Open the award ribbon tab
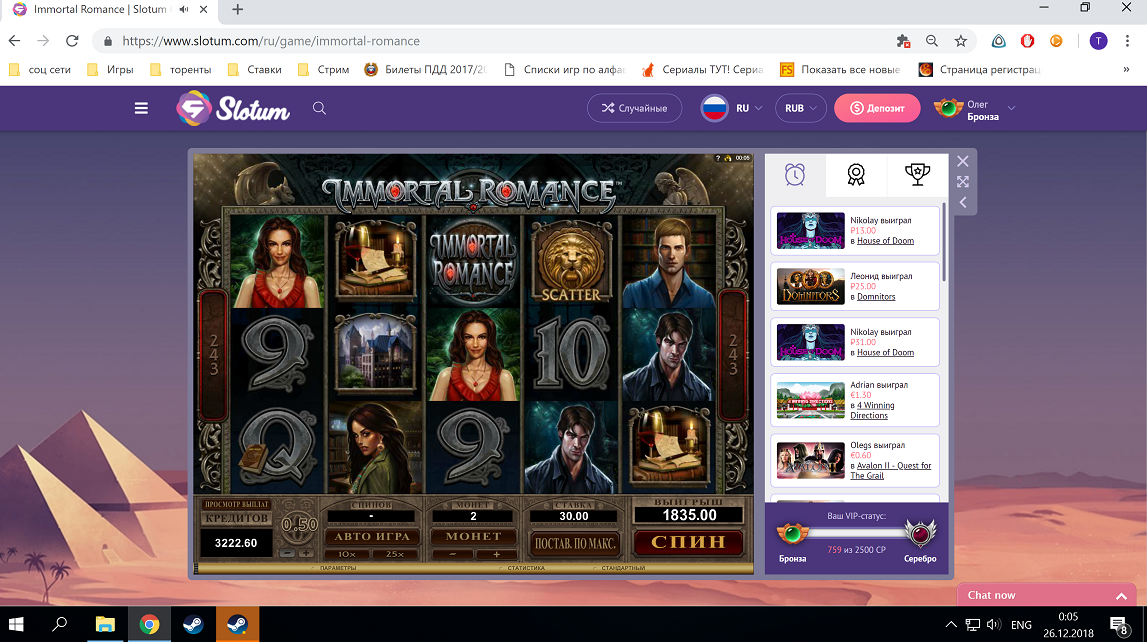 [856, 175]
